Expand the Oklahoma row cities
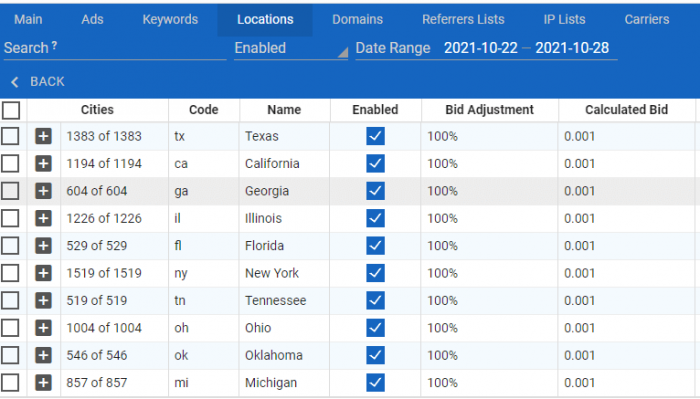Viewport: 700px width, 399px height. tap(43, 355)
